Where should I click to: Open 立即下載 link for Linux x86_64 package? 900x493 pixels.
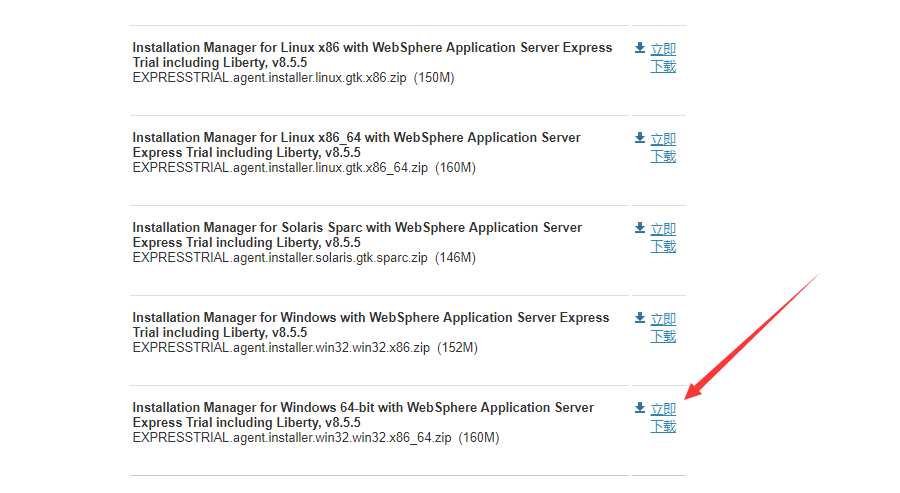click(x=663, y=147)
